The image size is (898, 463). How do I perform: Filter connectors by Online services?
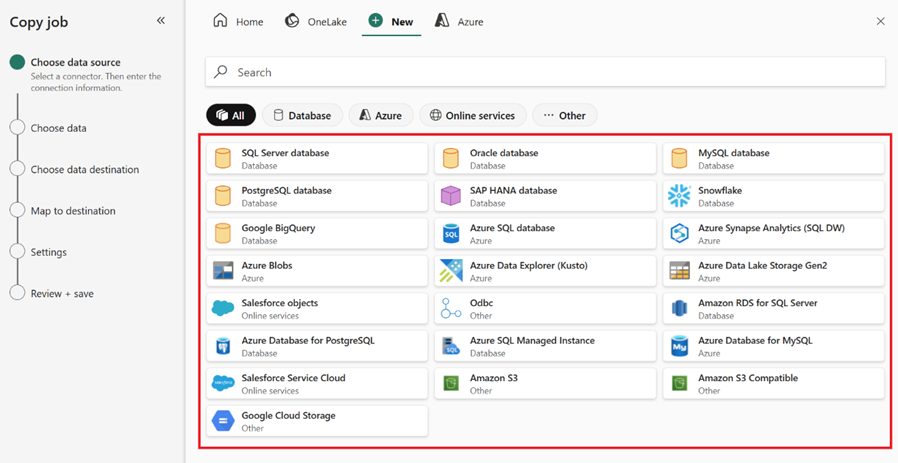[x=472, y=115]
